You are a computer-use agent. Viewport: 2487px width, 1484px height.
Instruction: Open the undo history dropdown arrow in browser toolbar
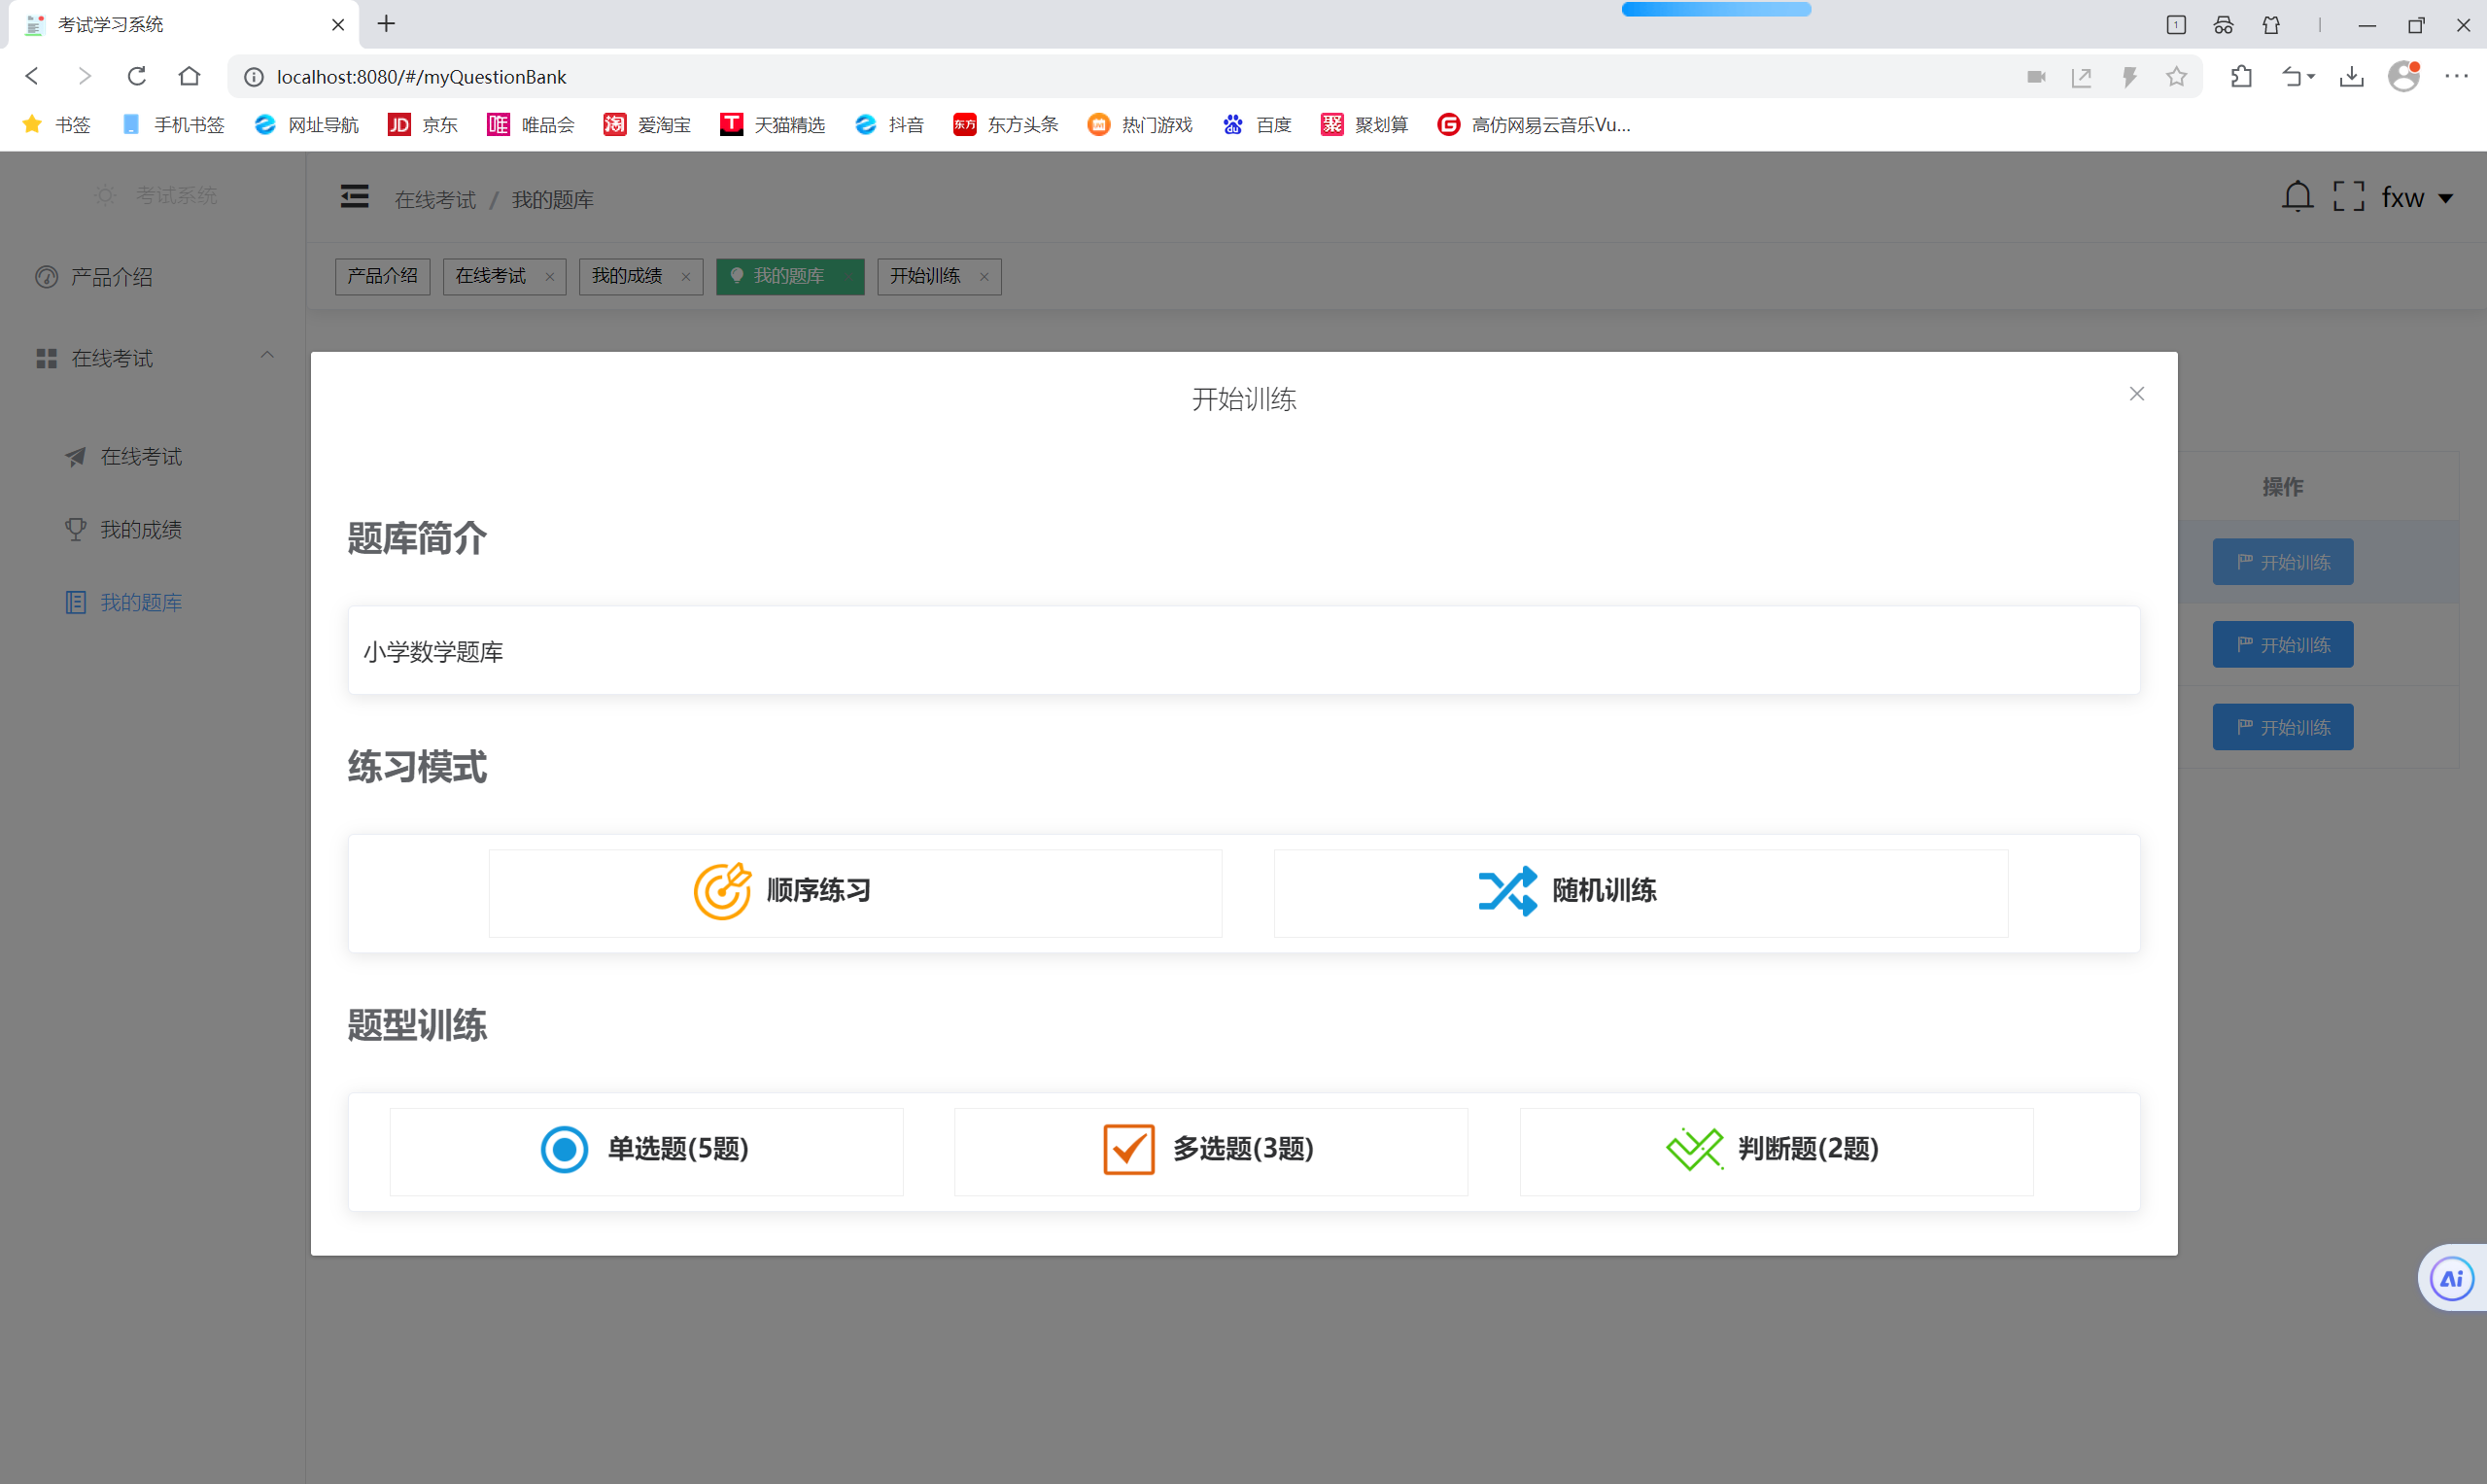pos(2311,77)
